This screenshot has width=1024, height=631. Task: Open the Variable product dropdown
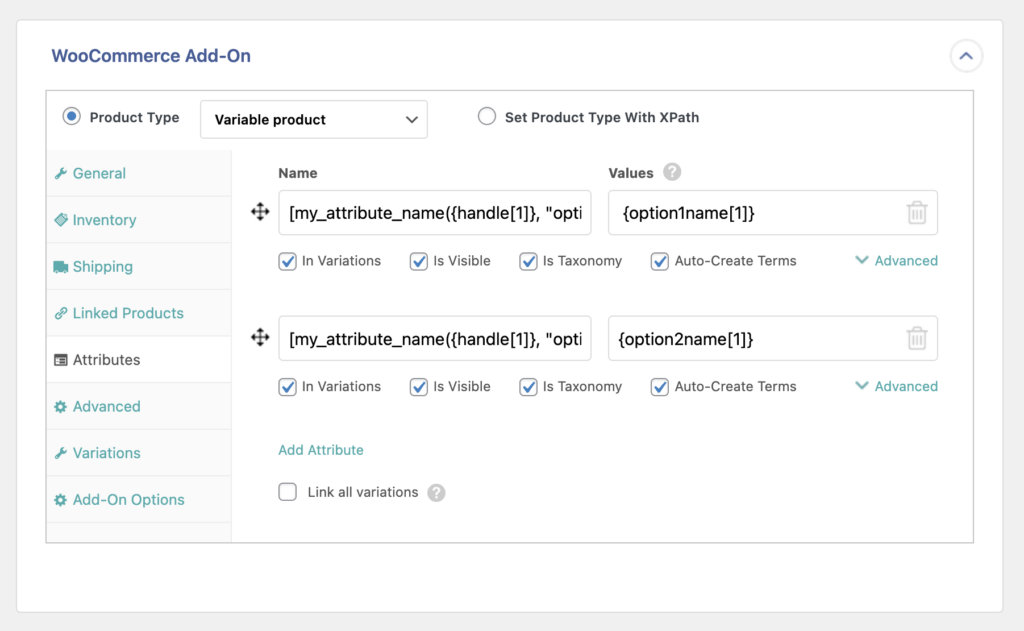point(313,118)
